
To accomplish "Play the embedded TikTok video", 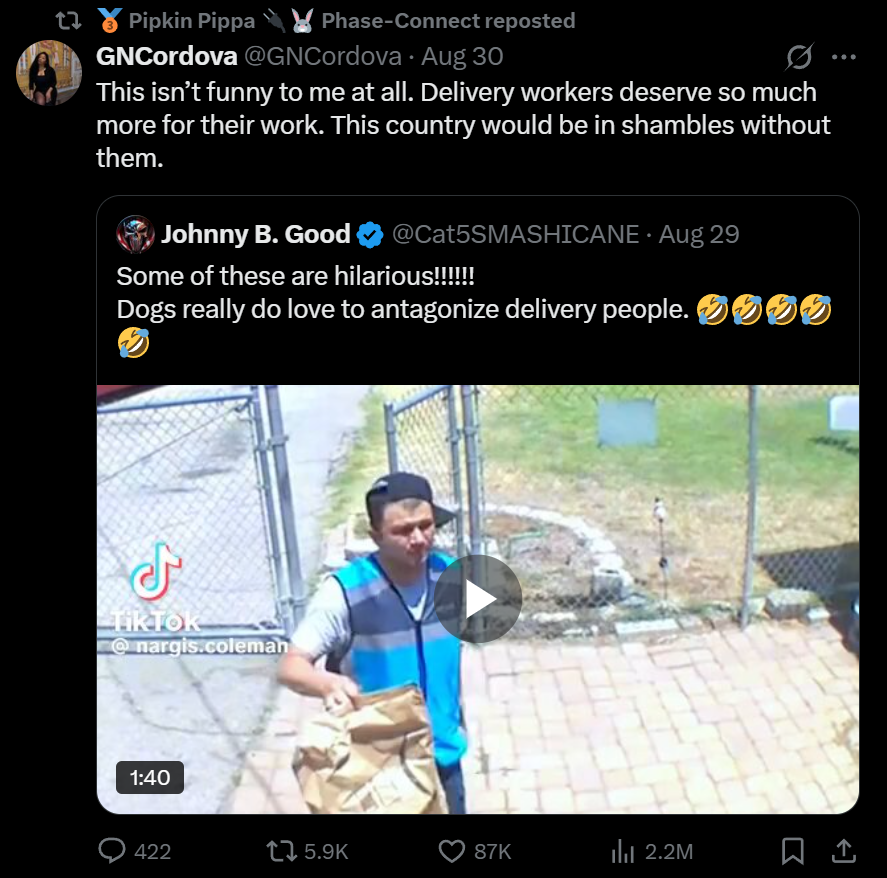I will pos(478,599).
